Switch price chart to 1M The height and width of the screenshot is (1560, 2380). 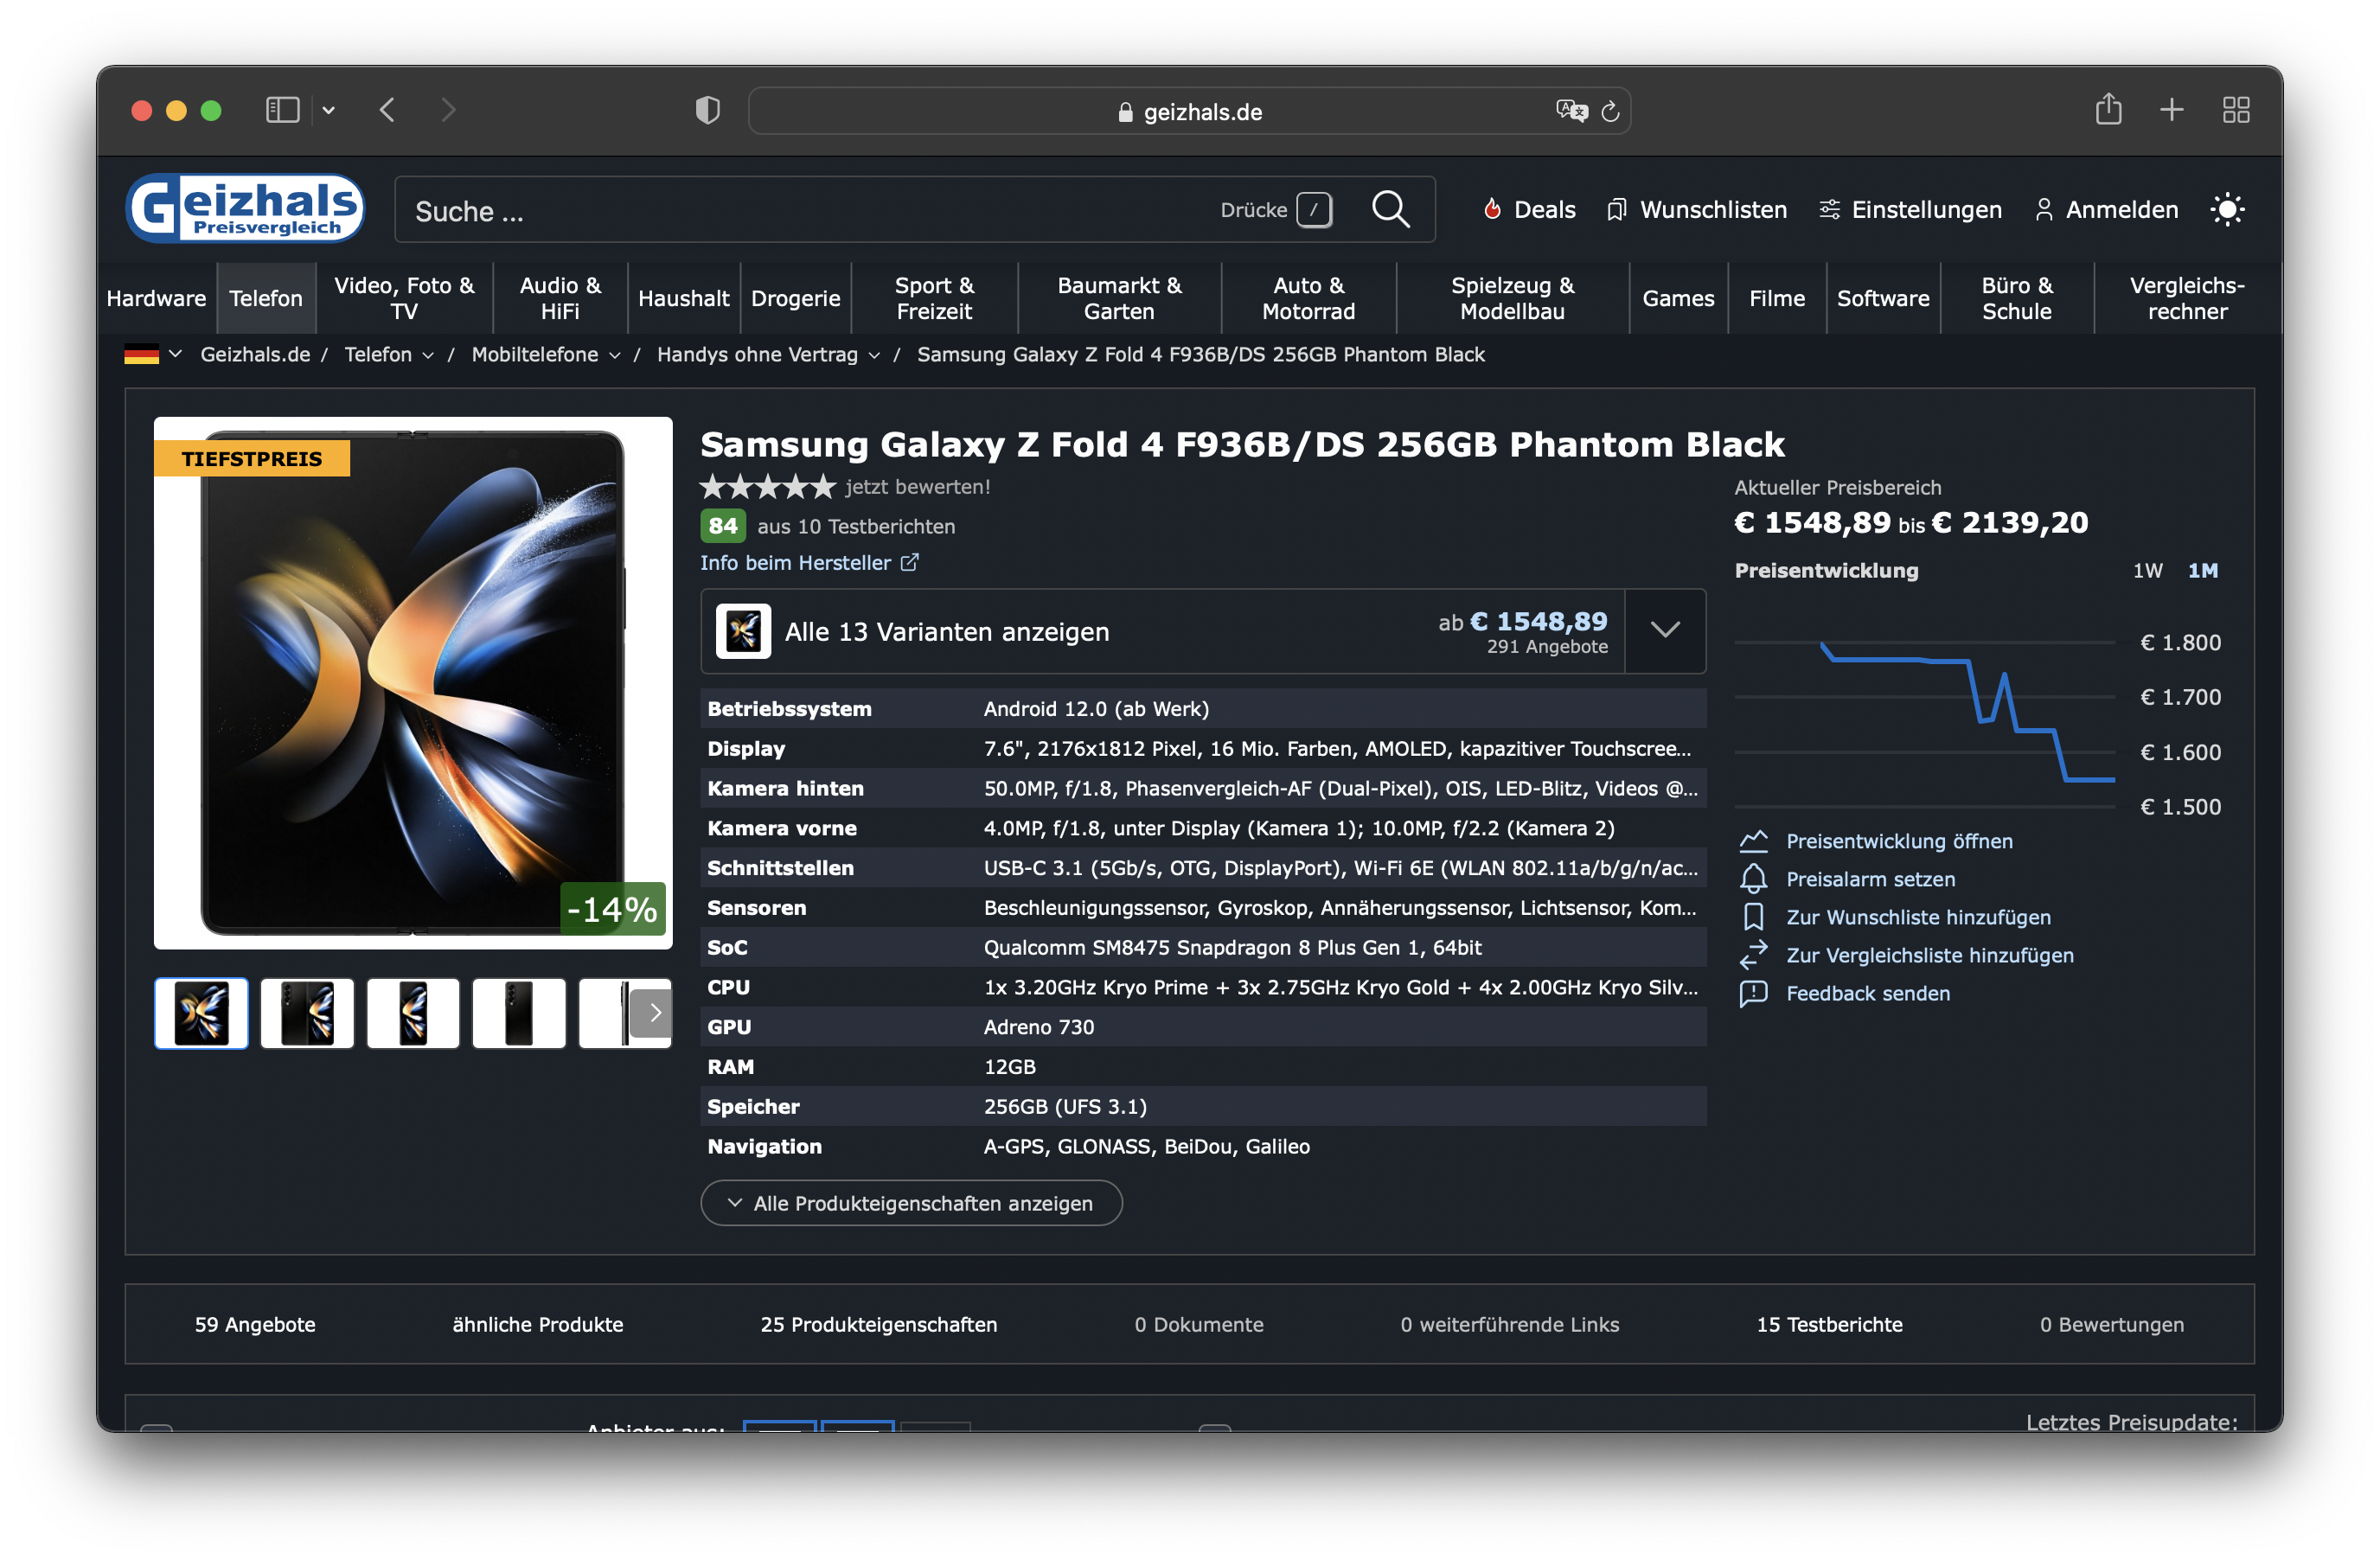click(x=2202, y=571)
